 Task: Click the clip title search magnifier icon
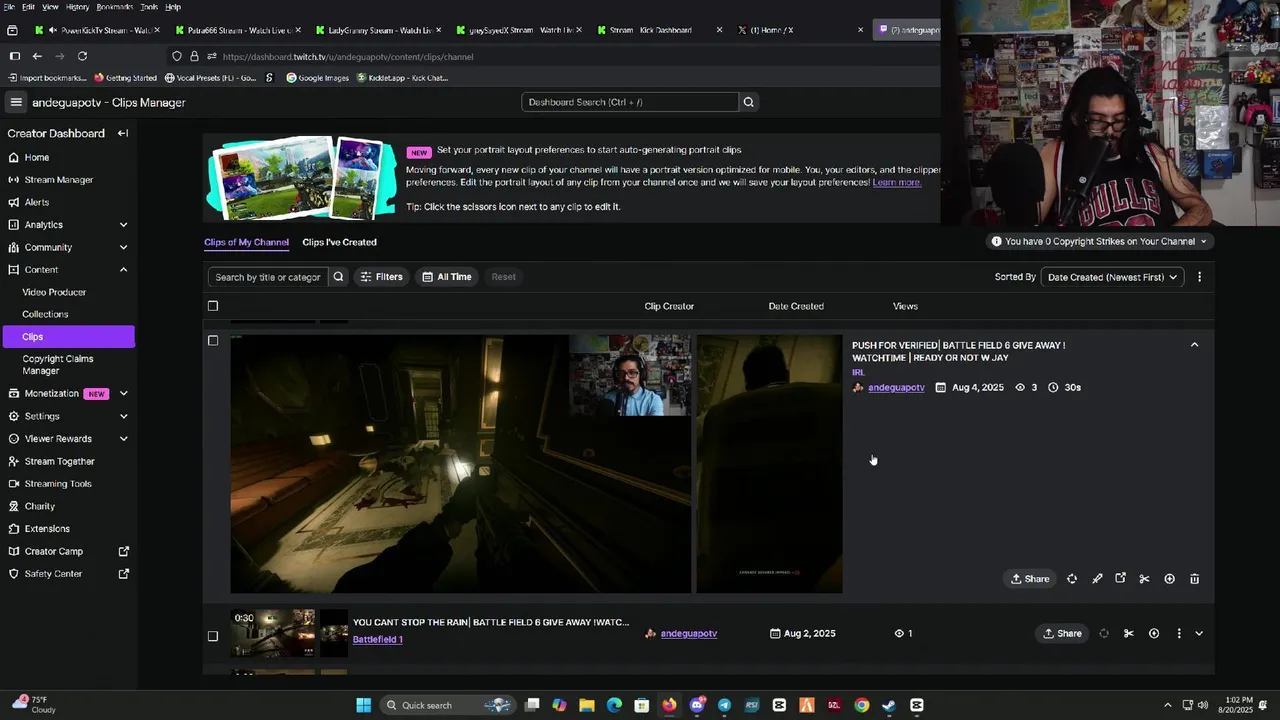[x=338, y=277]
